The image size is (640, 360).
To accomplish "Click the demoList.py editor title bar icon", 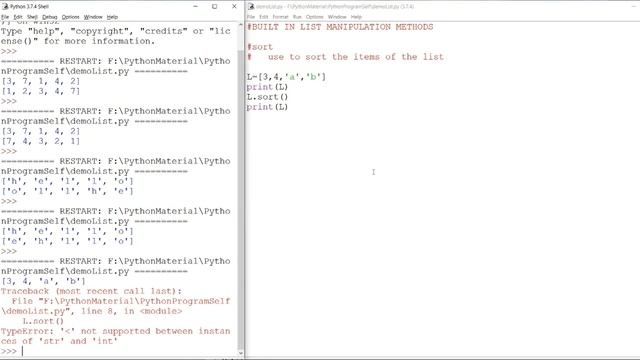I will [251, 7].
